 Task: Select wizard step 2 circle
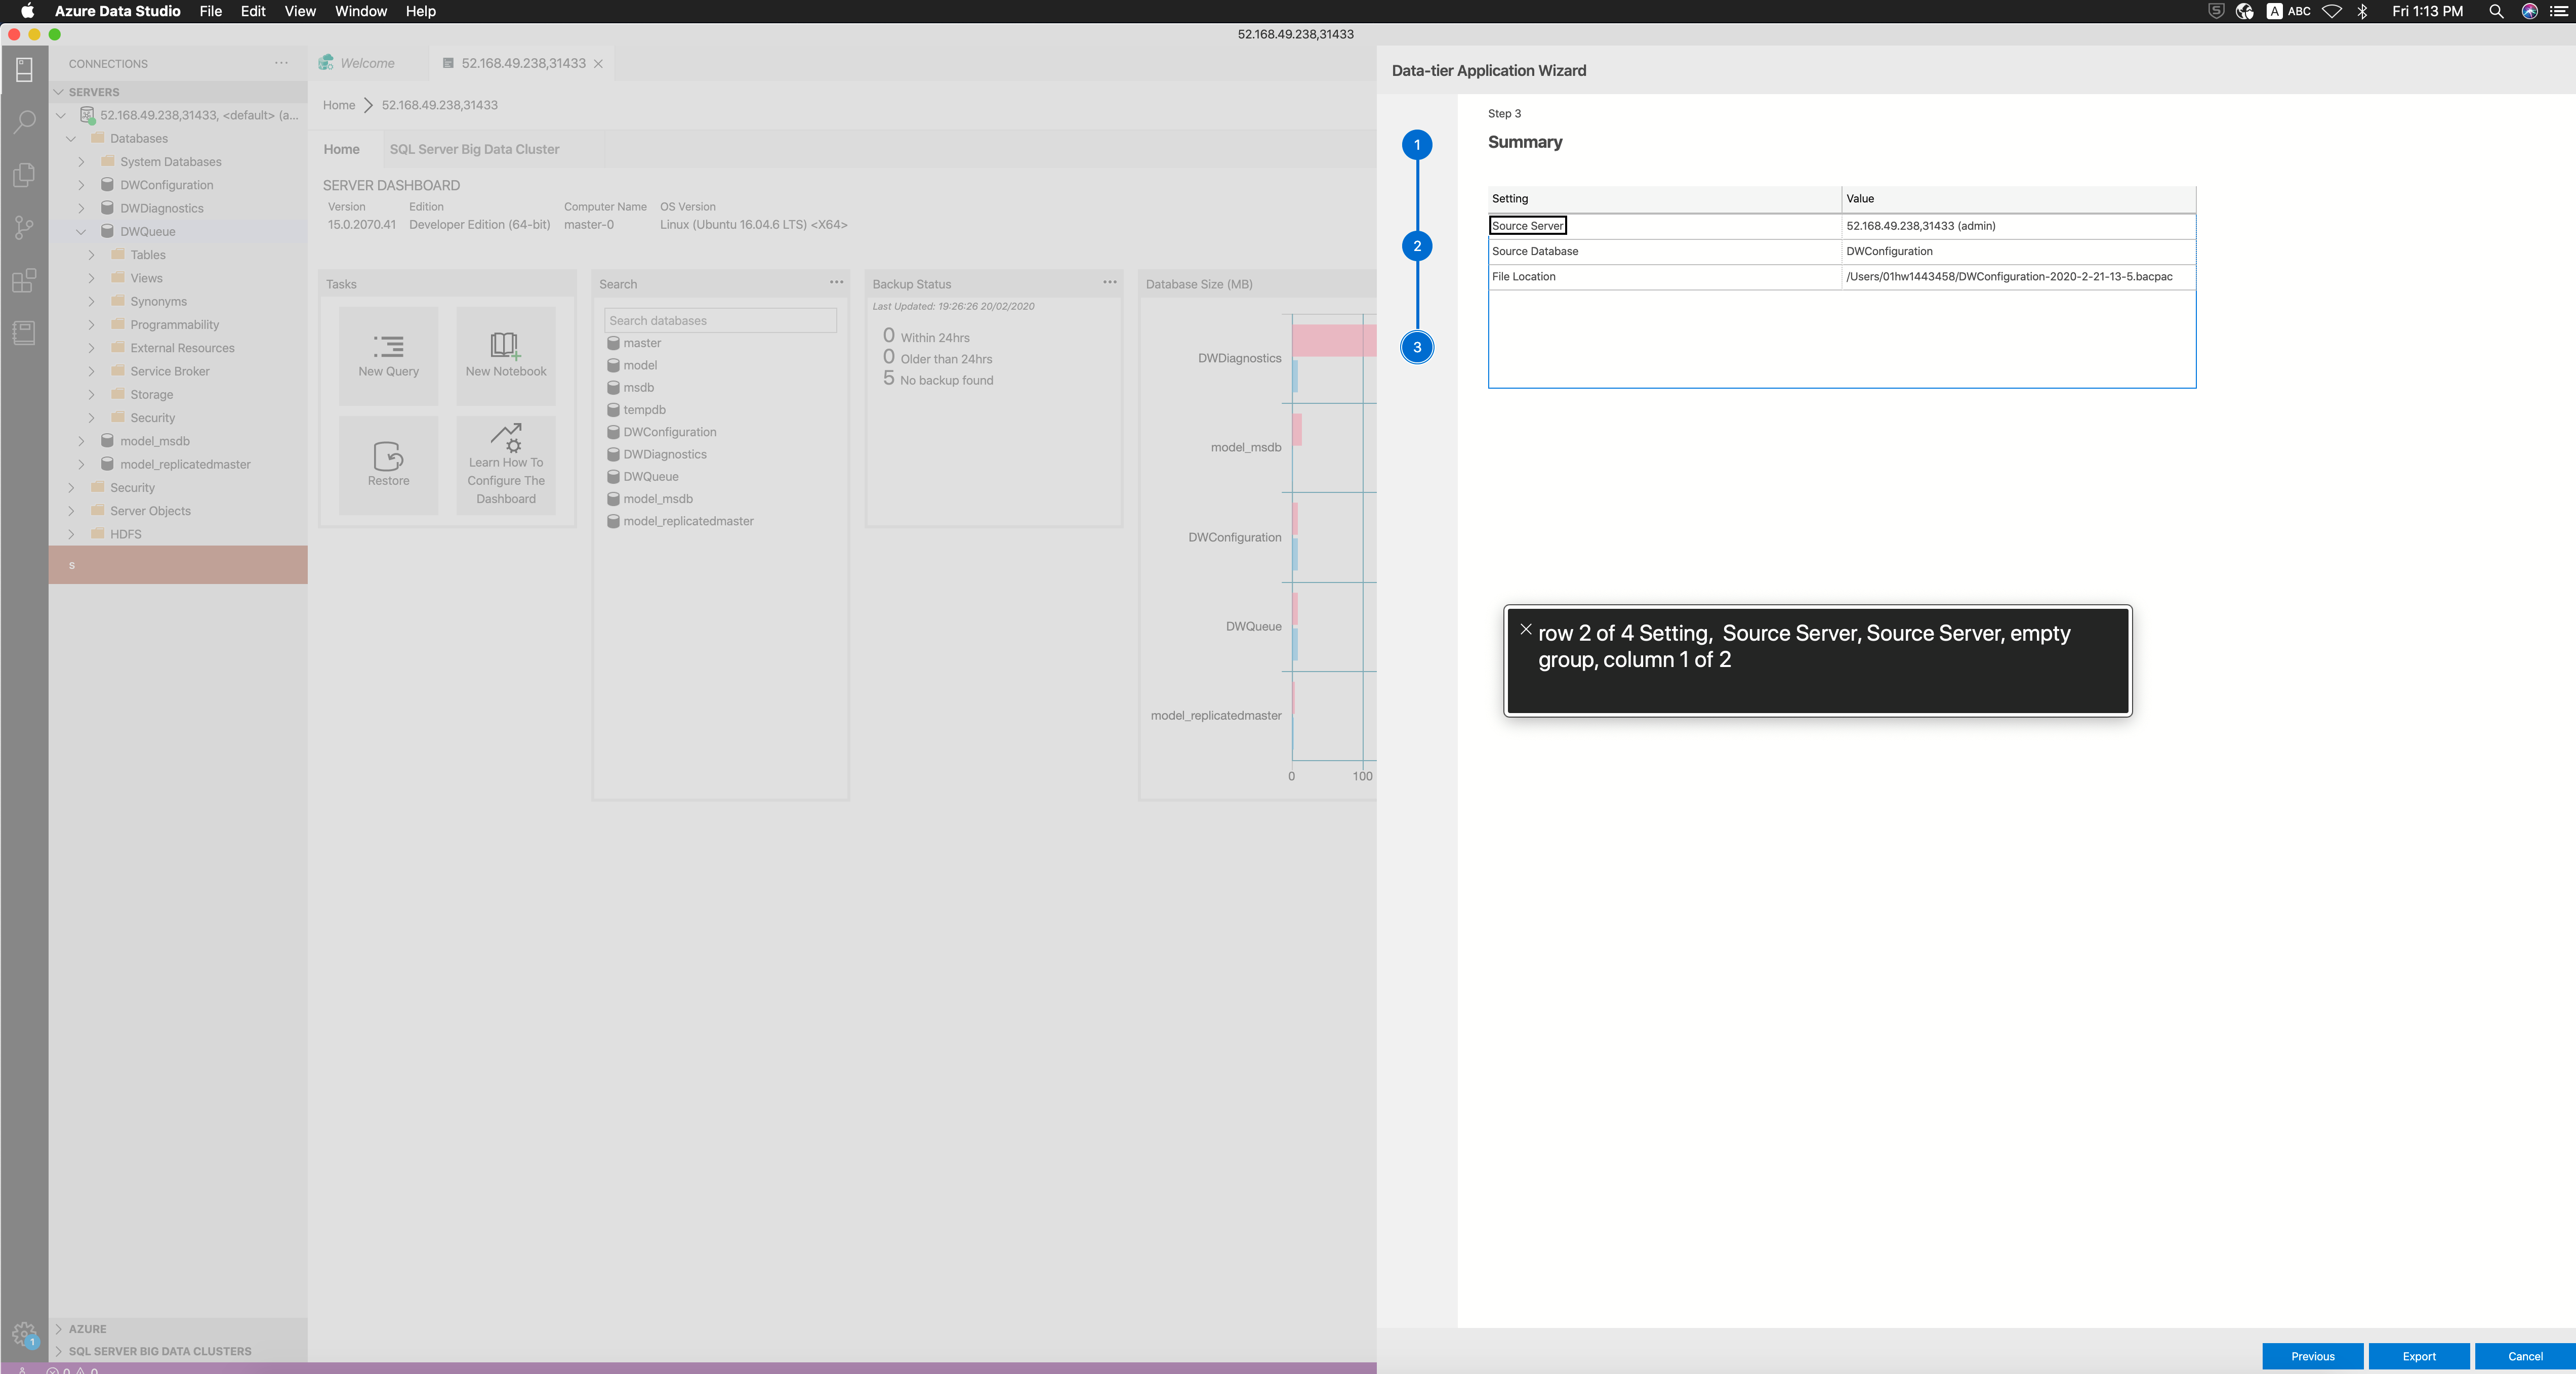(x=1417, y=246)
